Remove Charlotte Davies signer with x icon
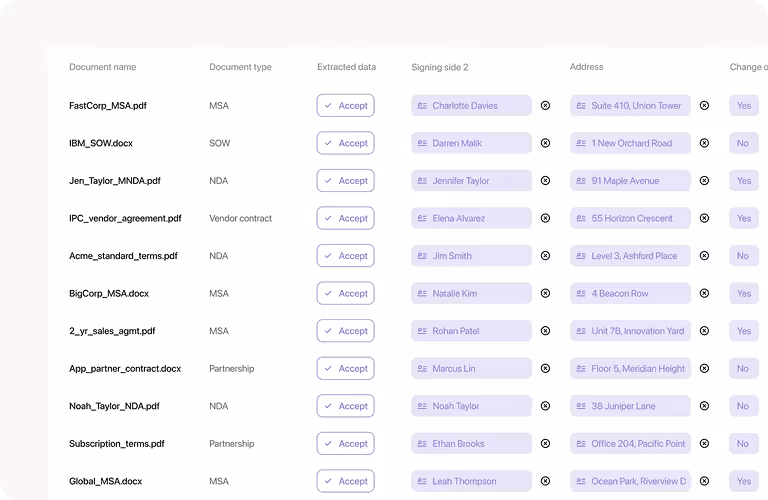 tap(545, 105)
